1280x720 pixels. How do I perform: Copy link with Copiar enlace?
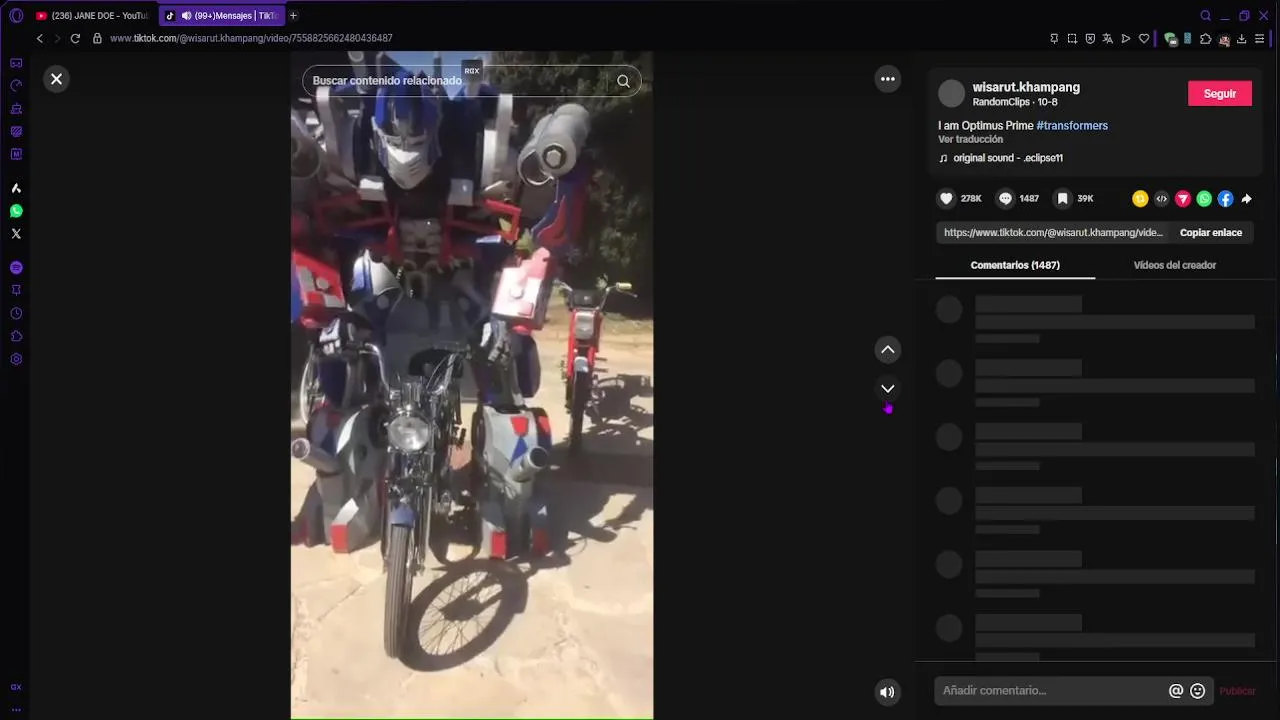[x=1210, y=232]
